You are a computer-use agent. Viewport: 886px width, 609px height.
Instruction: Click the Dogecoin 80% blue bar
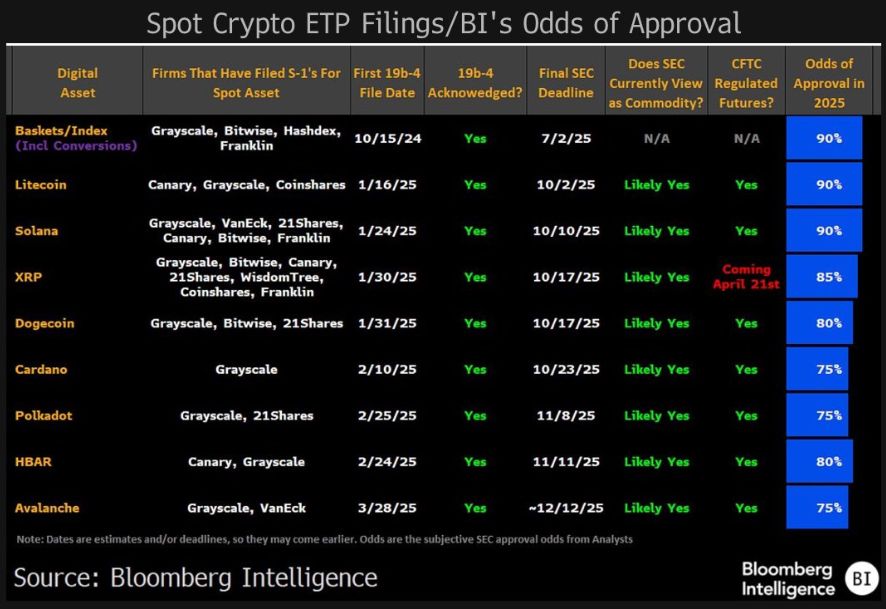820,323
